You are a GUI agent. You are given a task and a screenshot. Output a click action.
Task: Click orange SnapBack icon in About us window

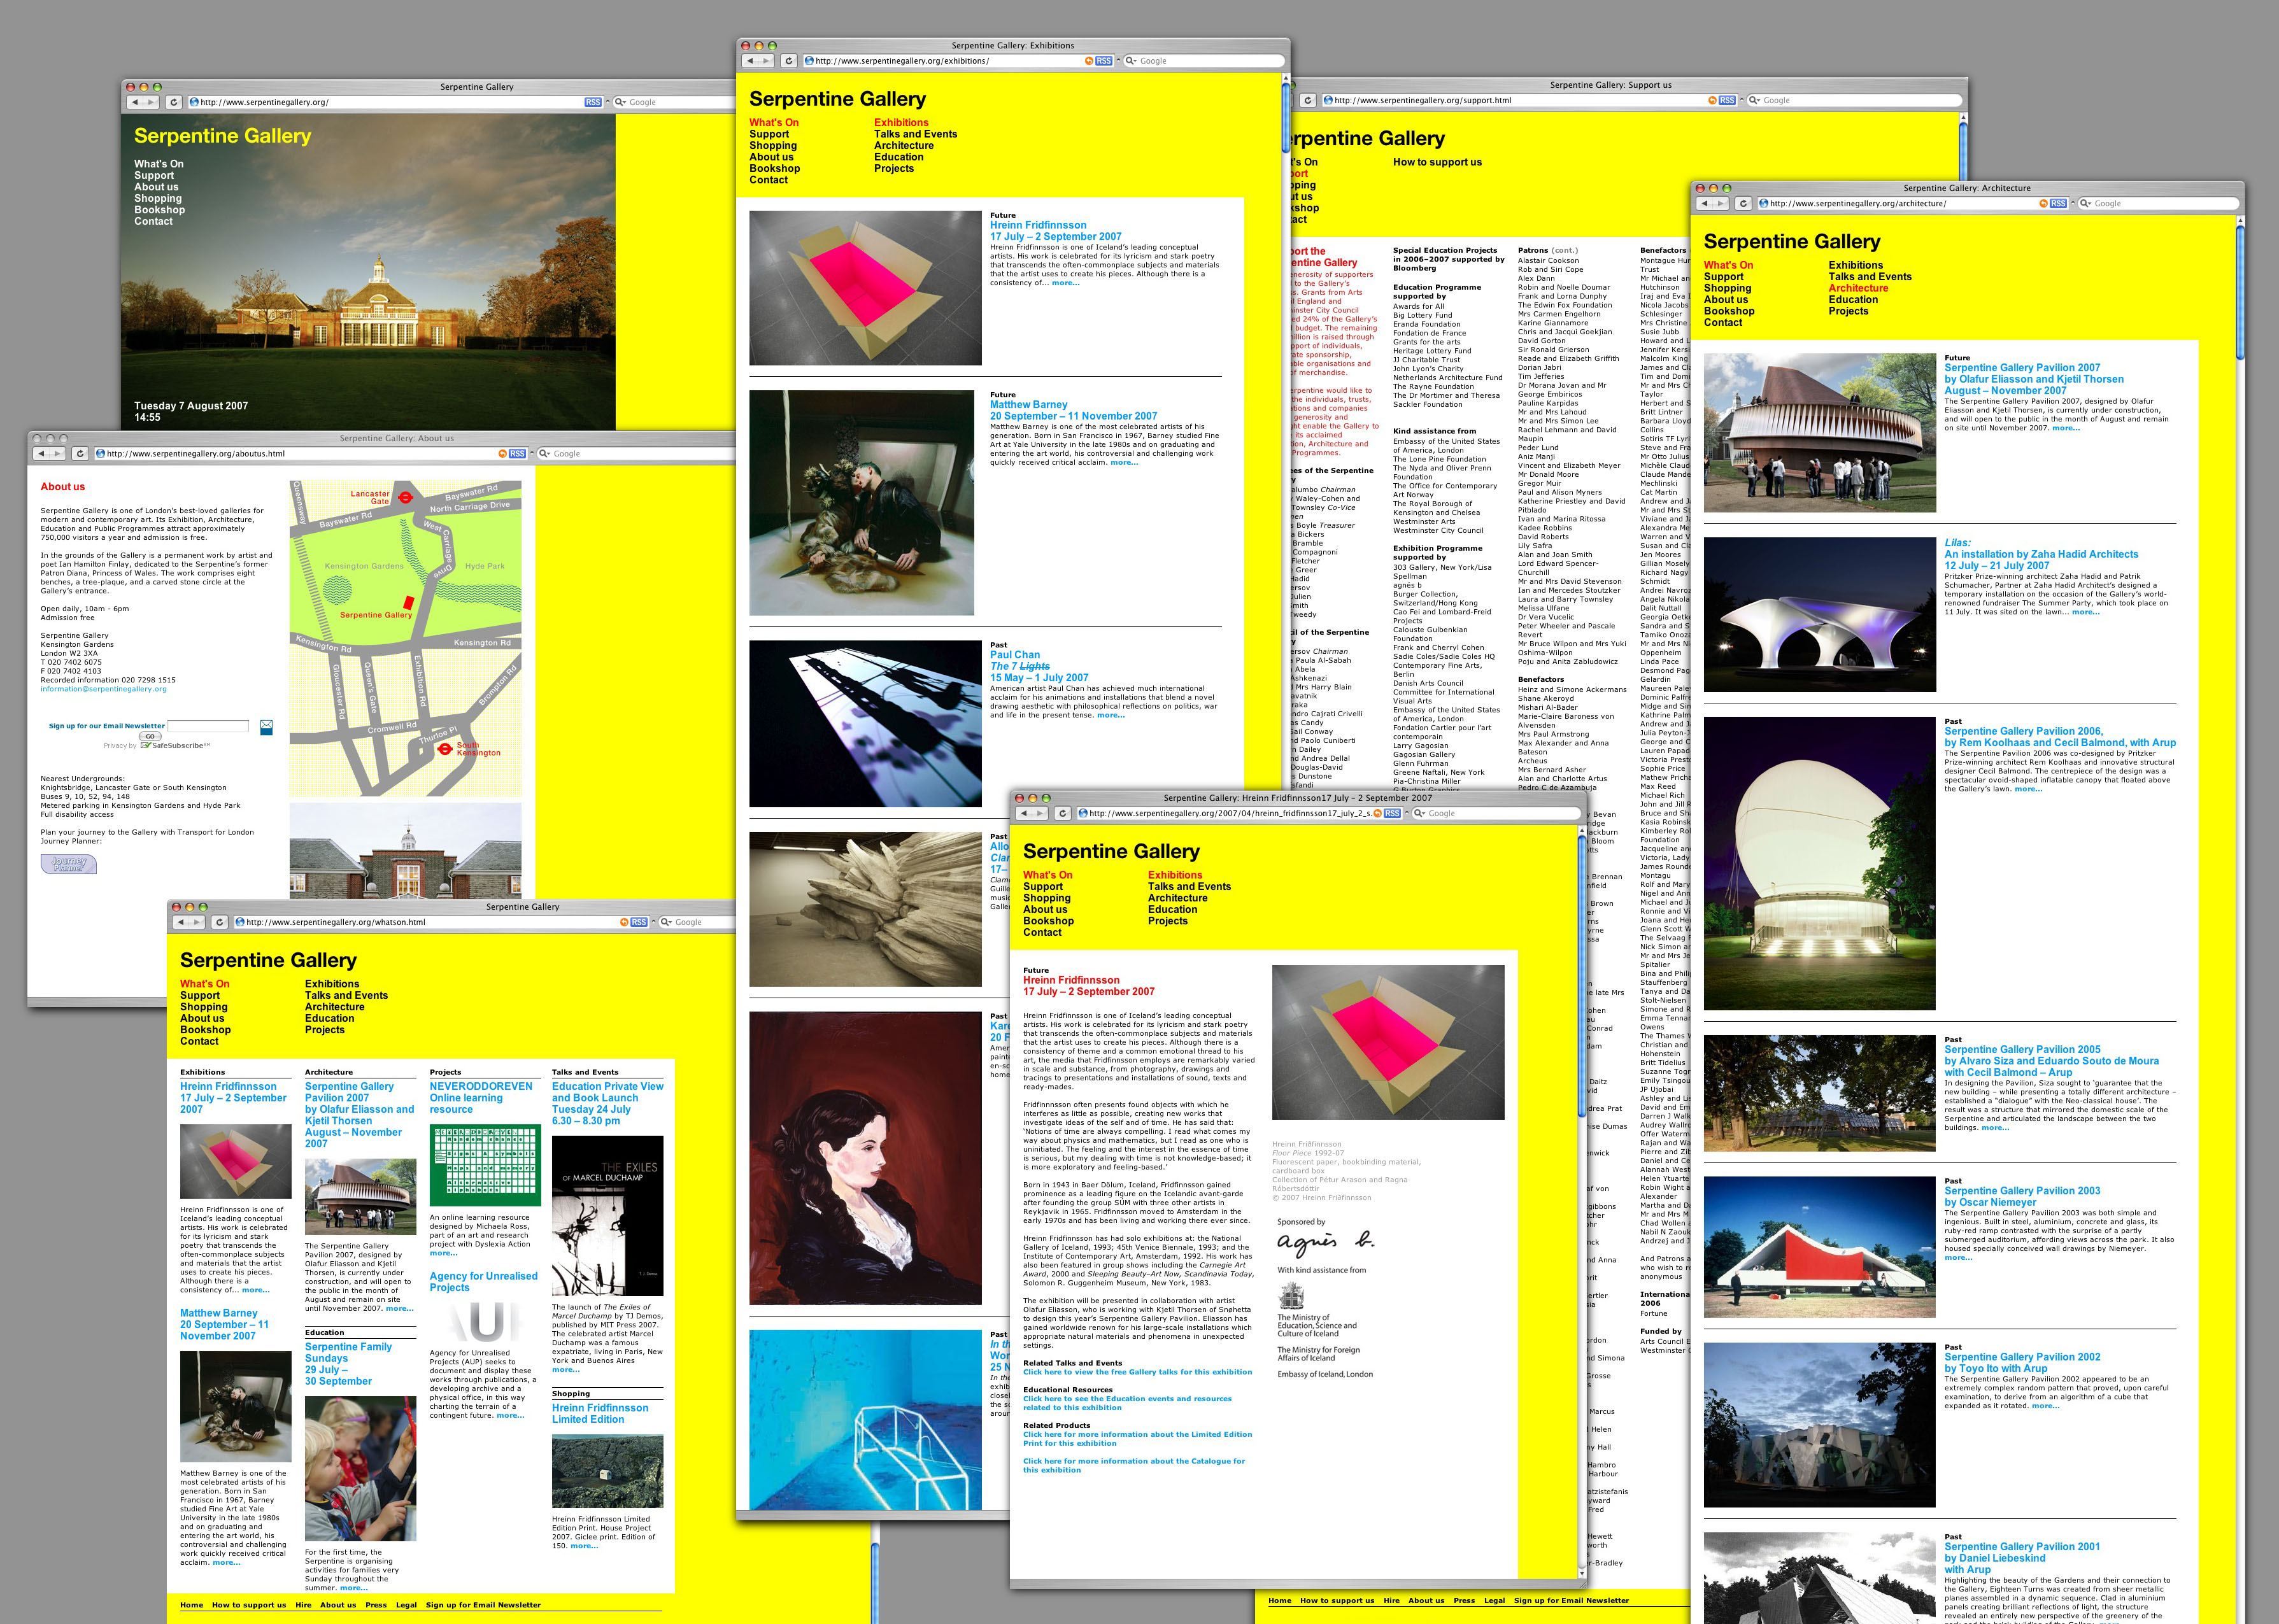502,454
